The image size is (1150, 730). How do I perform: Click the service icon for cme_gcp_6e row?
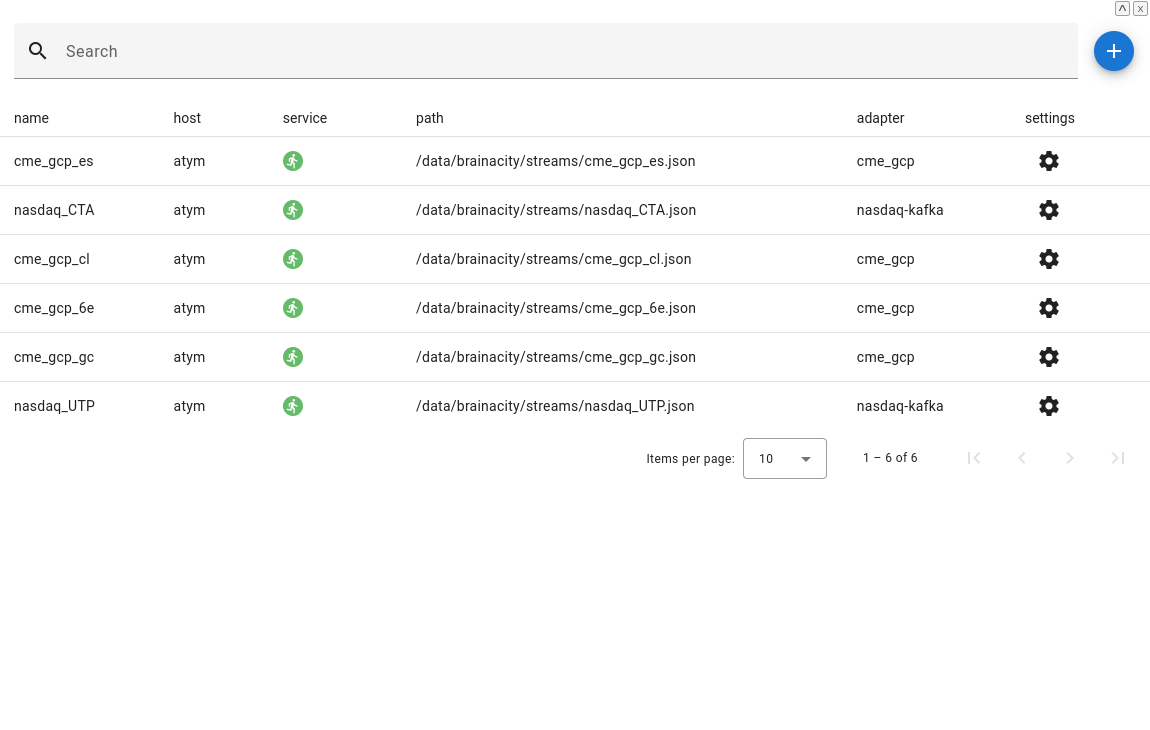coord(293,308)
